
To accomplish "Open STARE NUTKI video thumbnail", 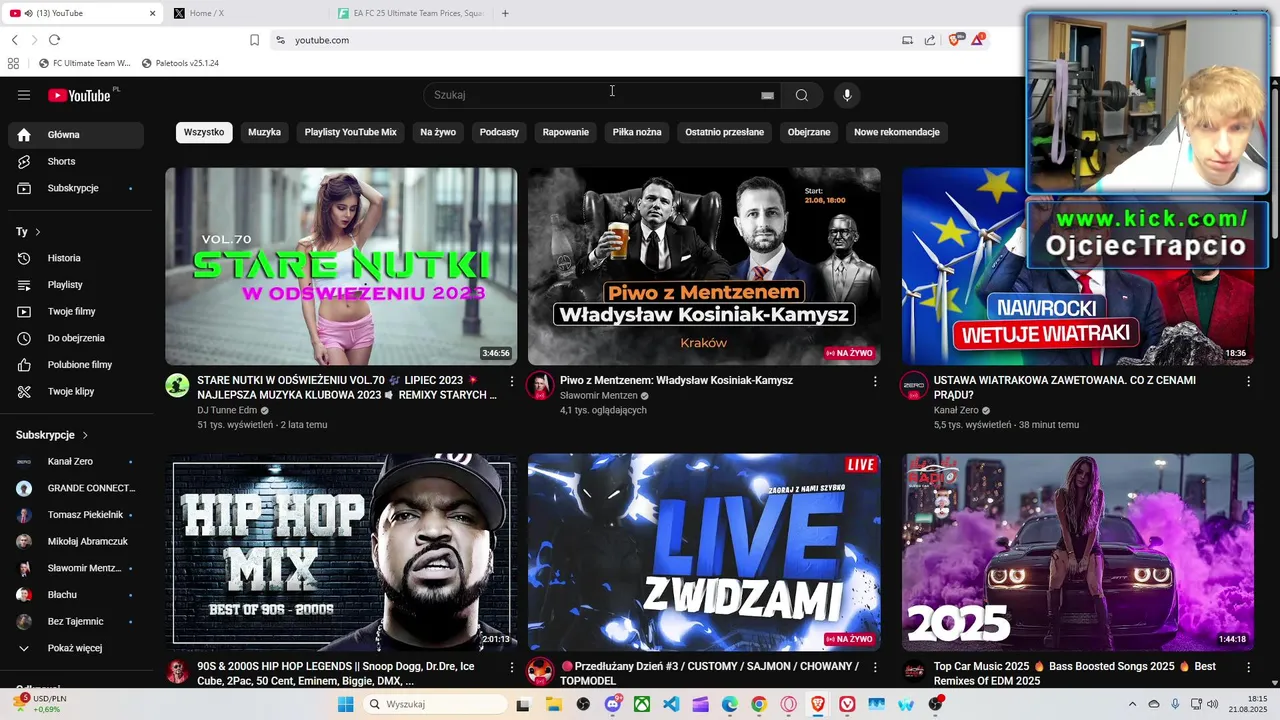I will coord(341,266).
